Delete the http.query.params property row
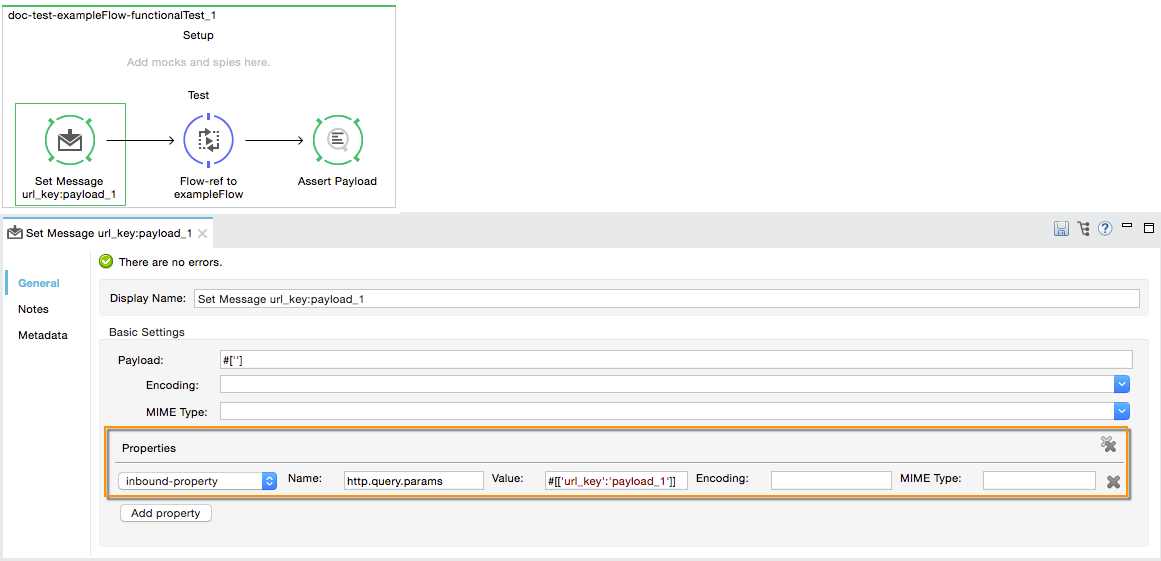Image resolution: width=1161 pixels, height=561 pixels. (1113, 482)
